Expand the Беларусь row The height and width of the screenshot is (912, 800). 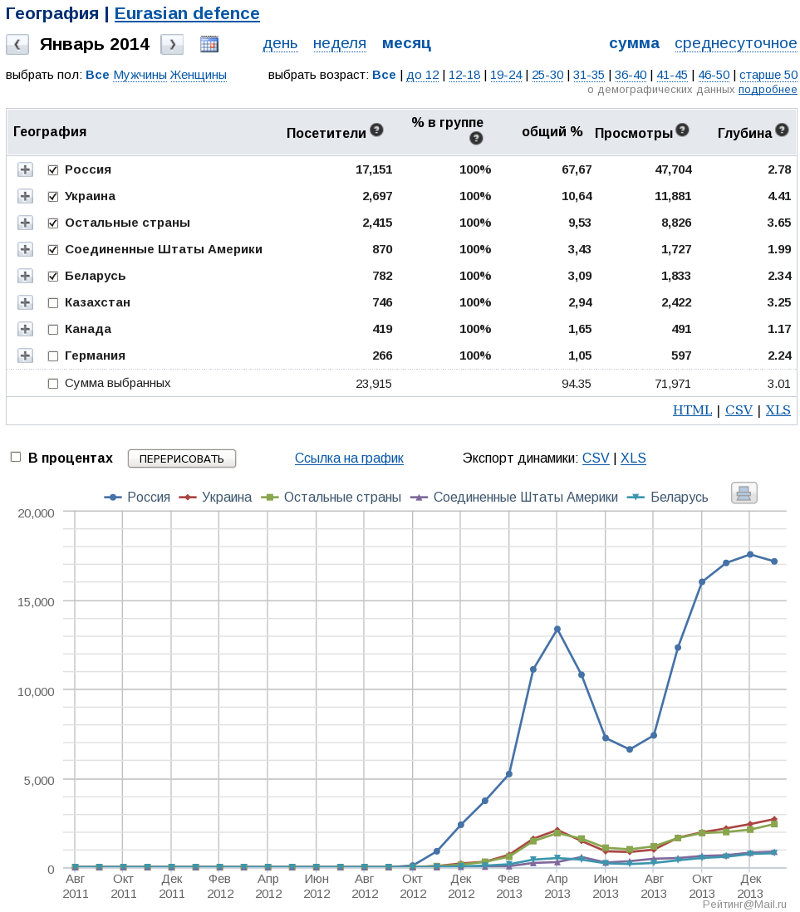click(24, 276)
